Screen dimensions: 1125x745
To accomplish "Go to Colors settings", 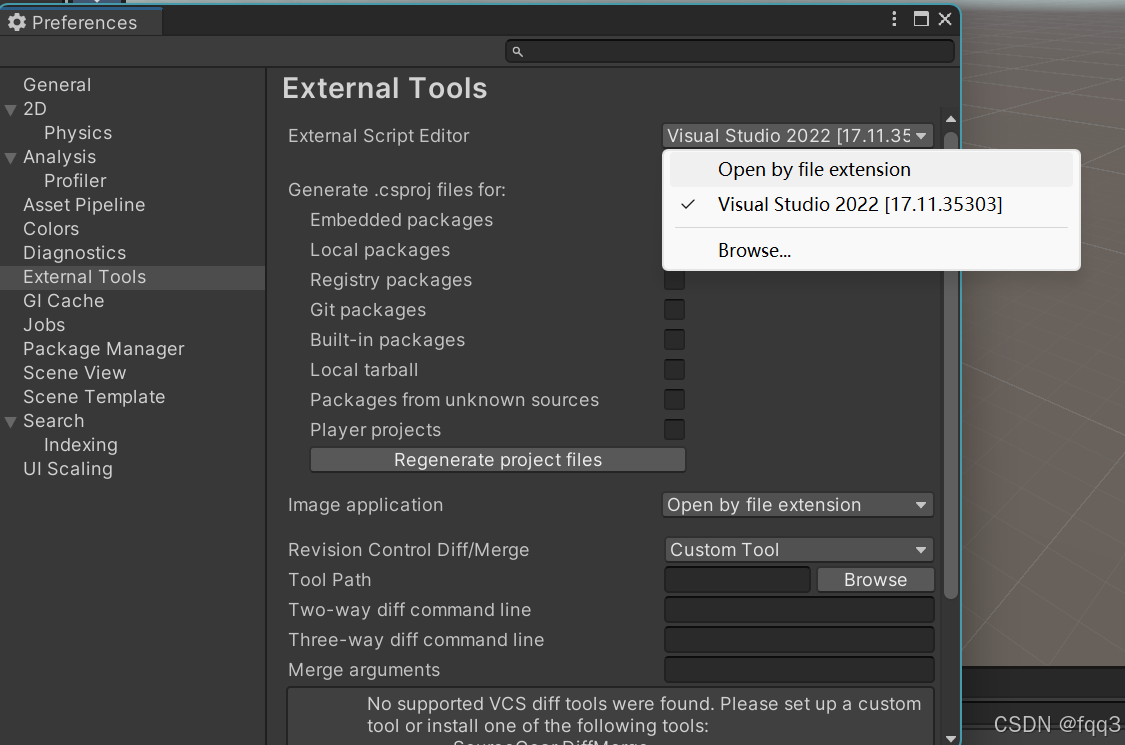I will (x=51, y=229).
